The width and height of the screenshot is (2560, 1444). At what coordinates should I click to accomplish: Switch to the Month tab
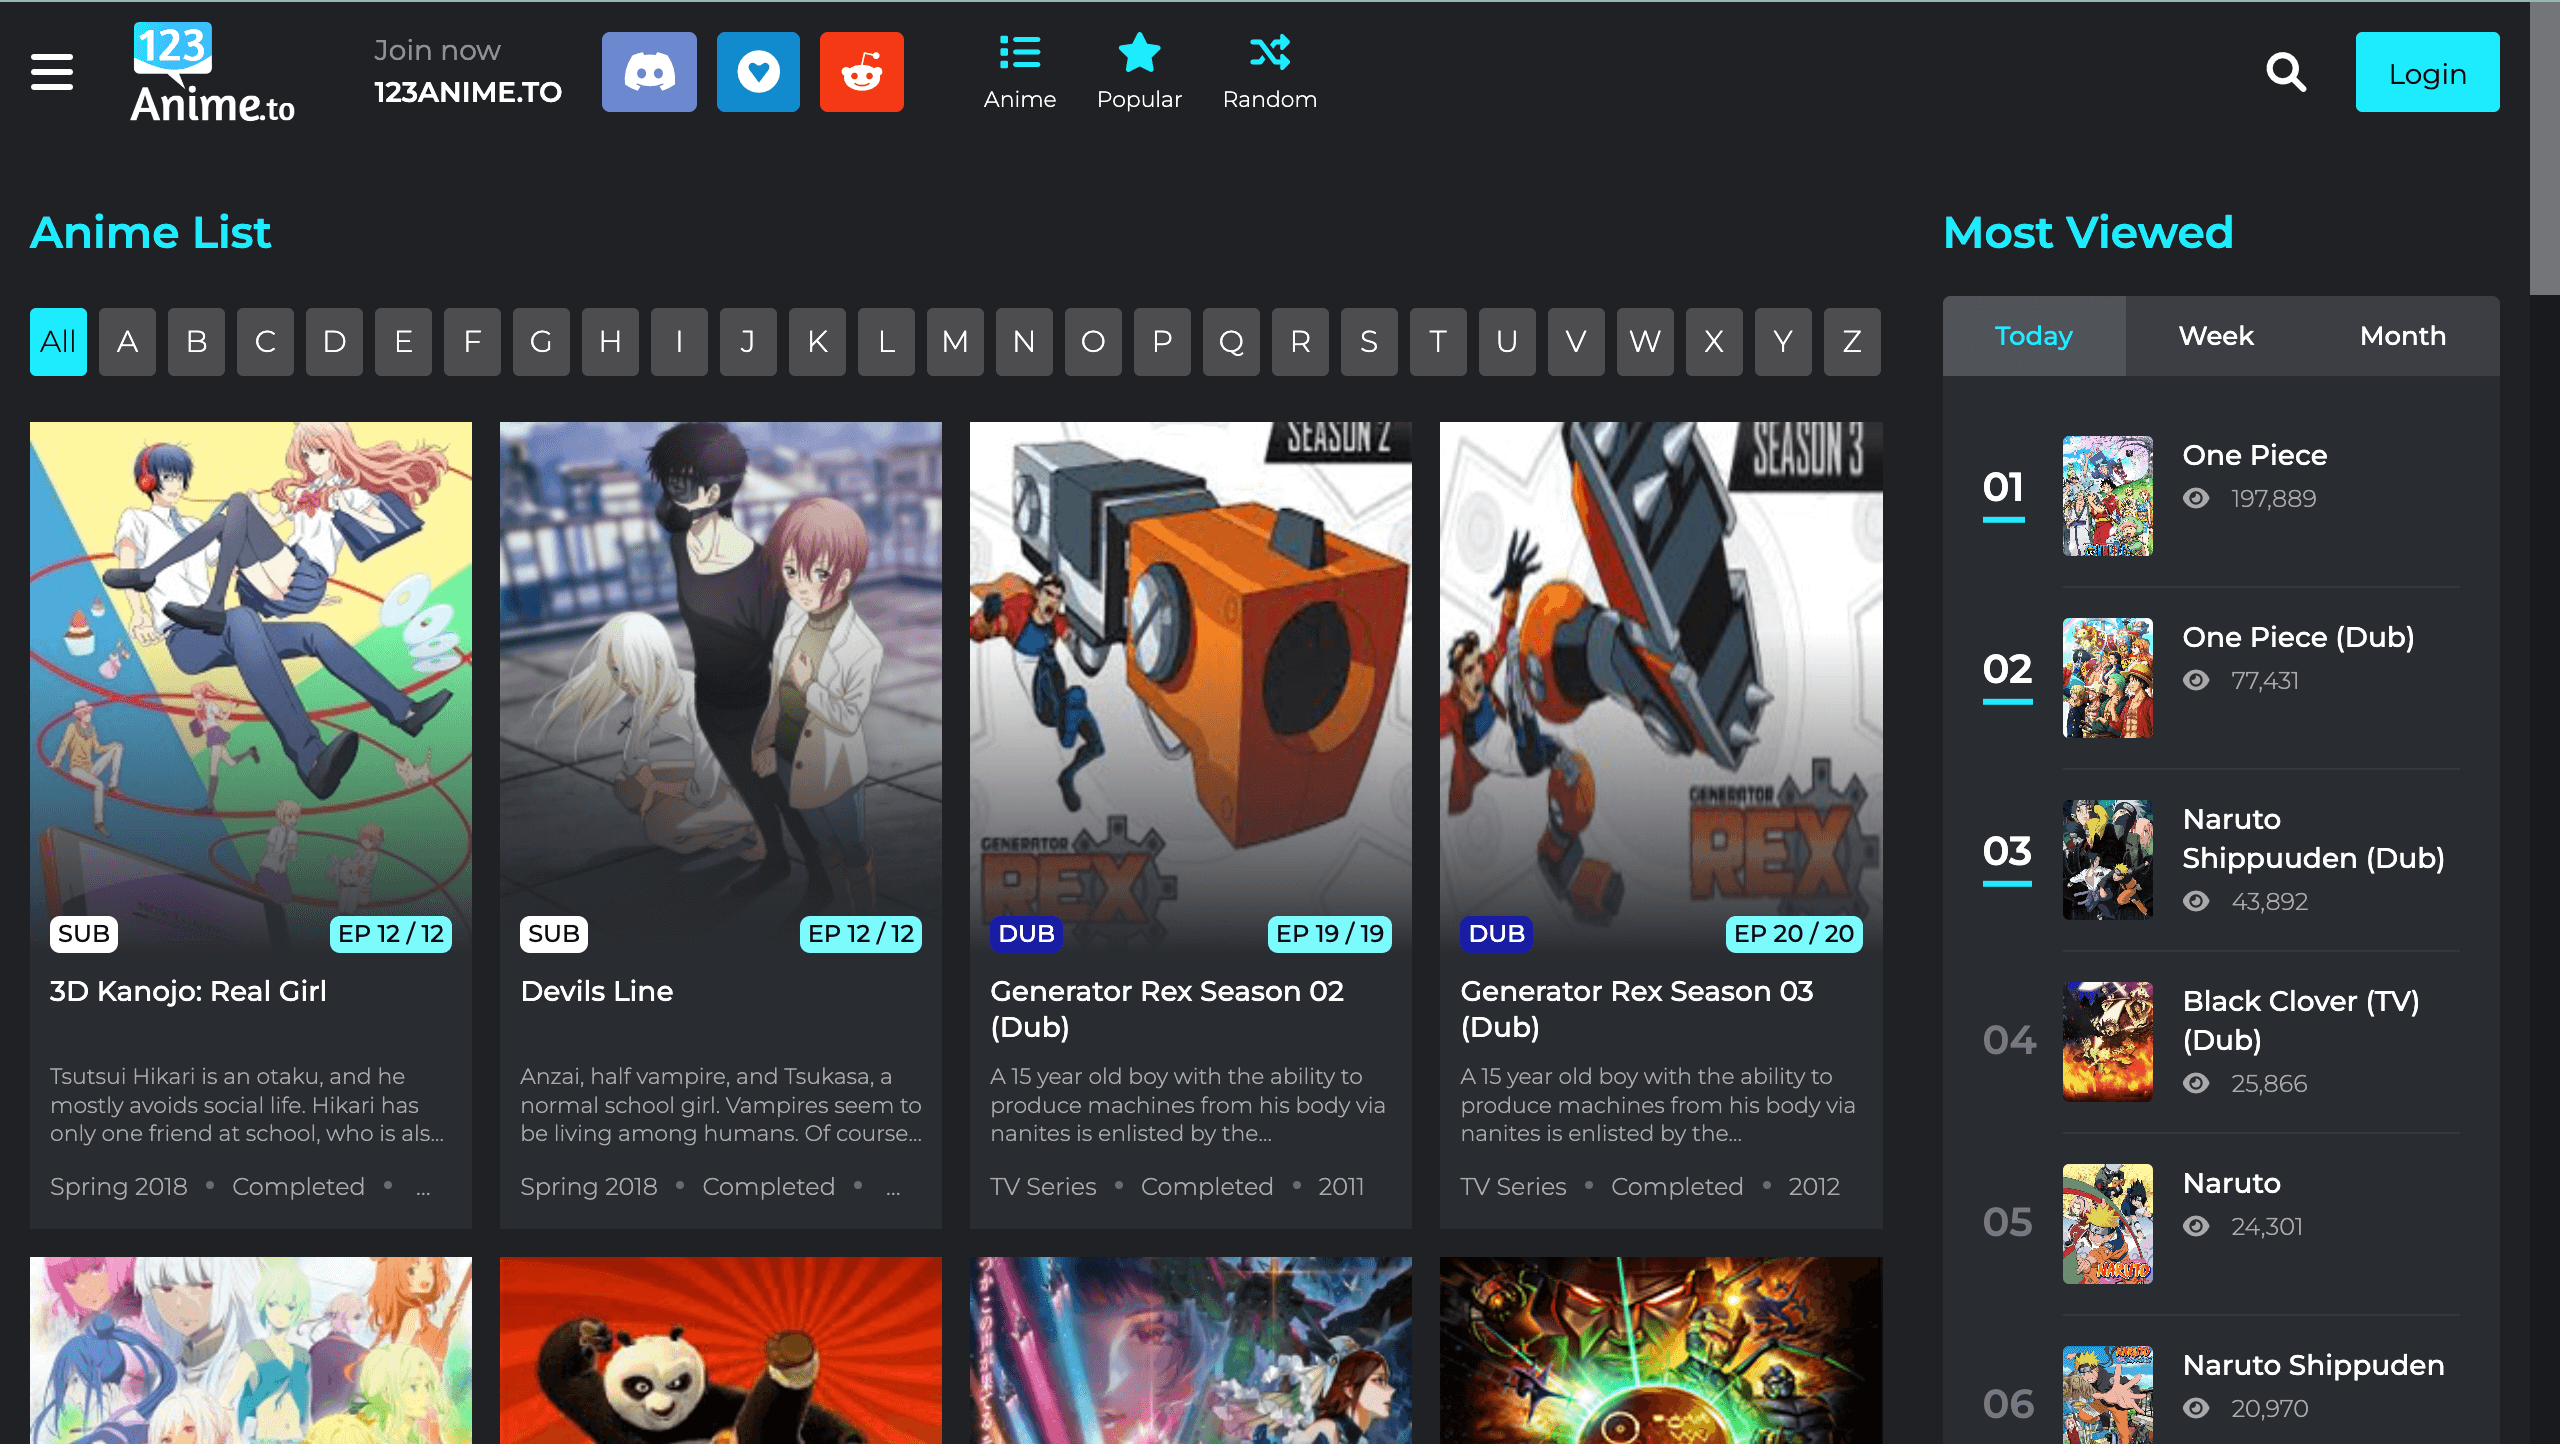[x=2403, y=336]
